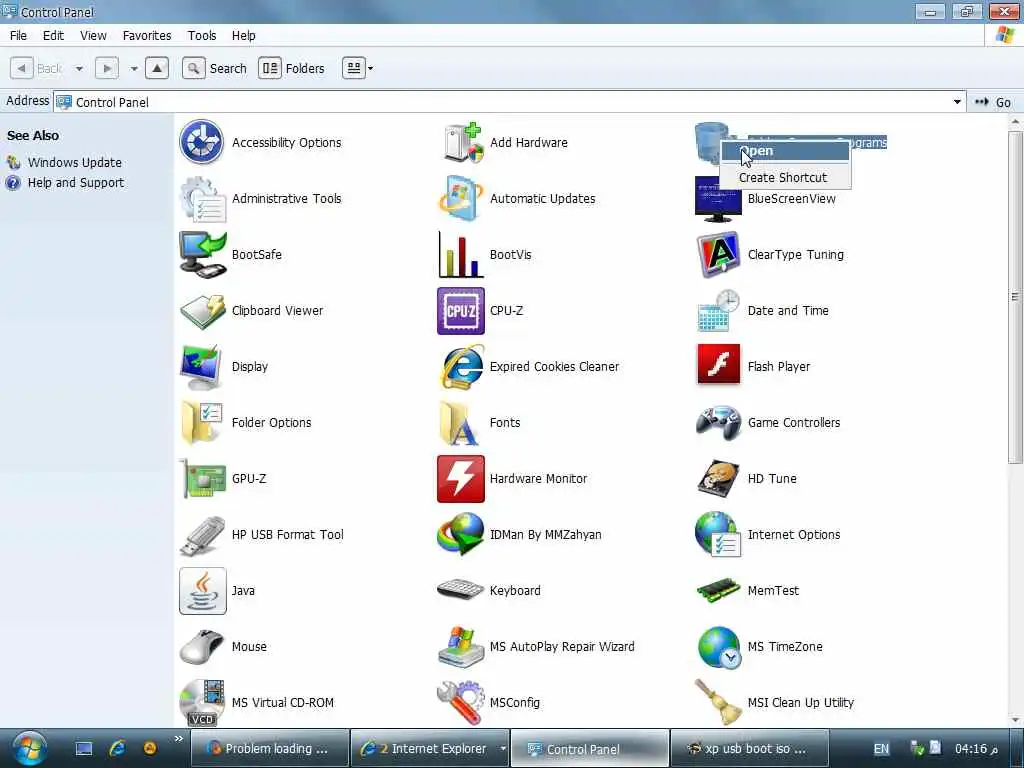The height and width of the screenshot is (768, 1024).
Task: Click the scrollbar down arrow
Action: (1016, 720)
